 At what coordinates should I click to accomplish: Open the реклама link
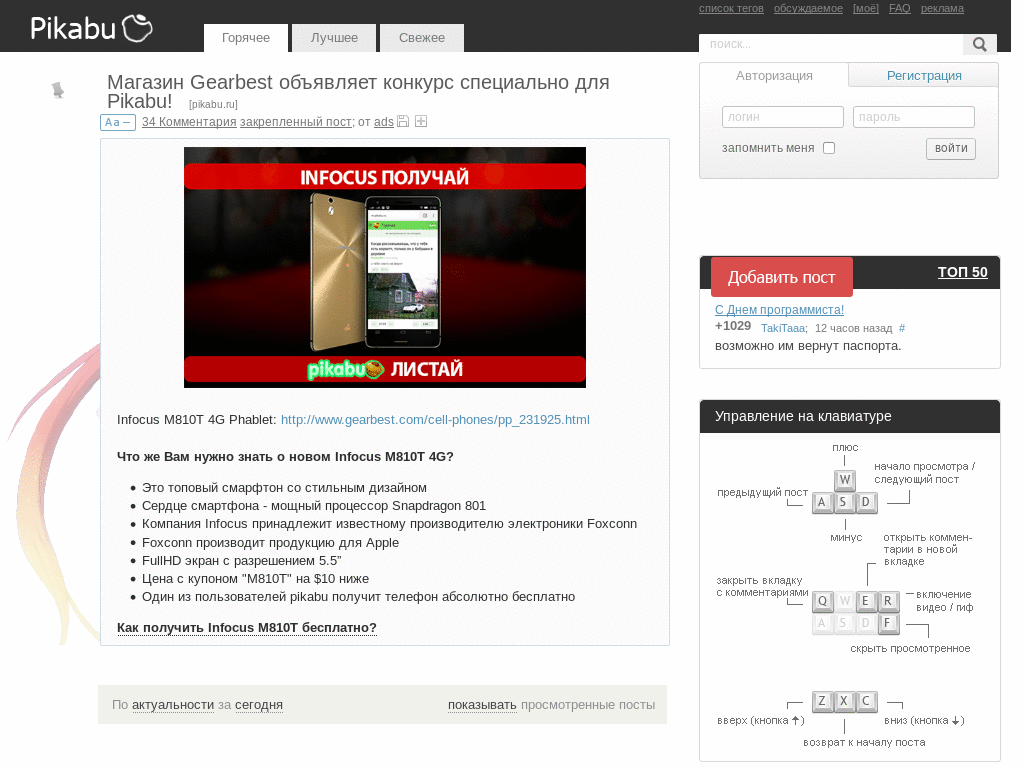click(942, 8)
